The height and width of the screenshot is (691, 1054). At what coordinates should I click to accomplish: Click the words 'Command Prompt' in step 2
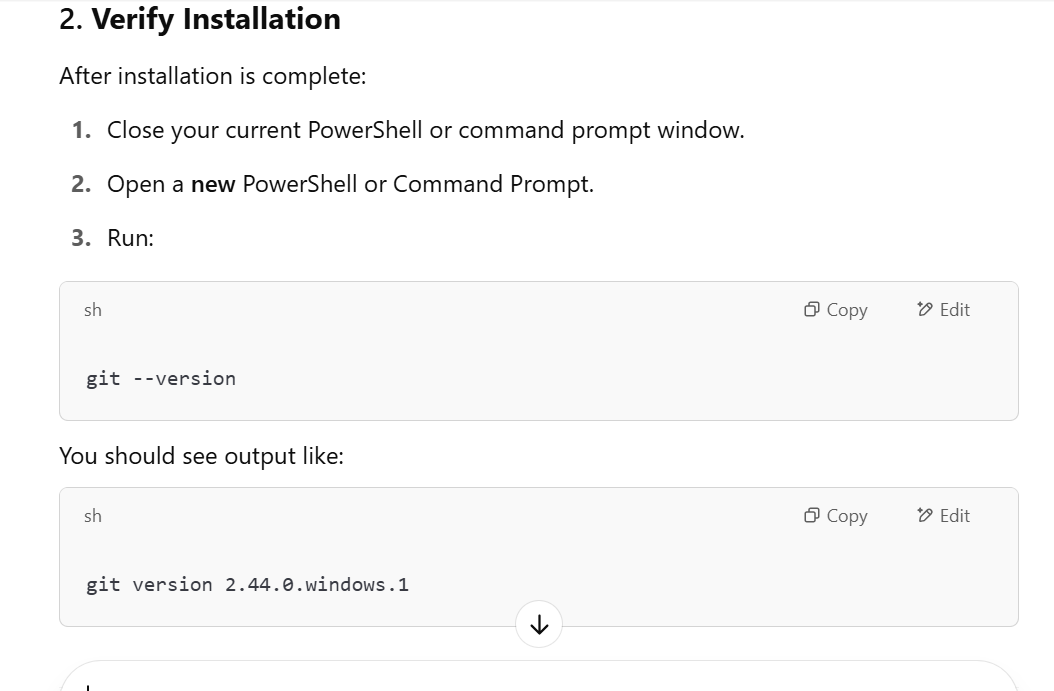coord(491,184)
